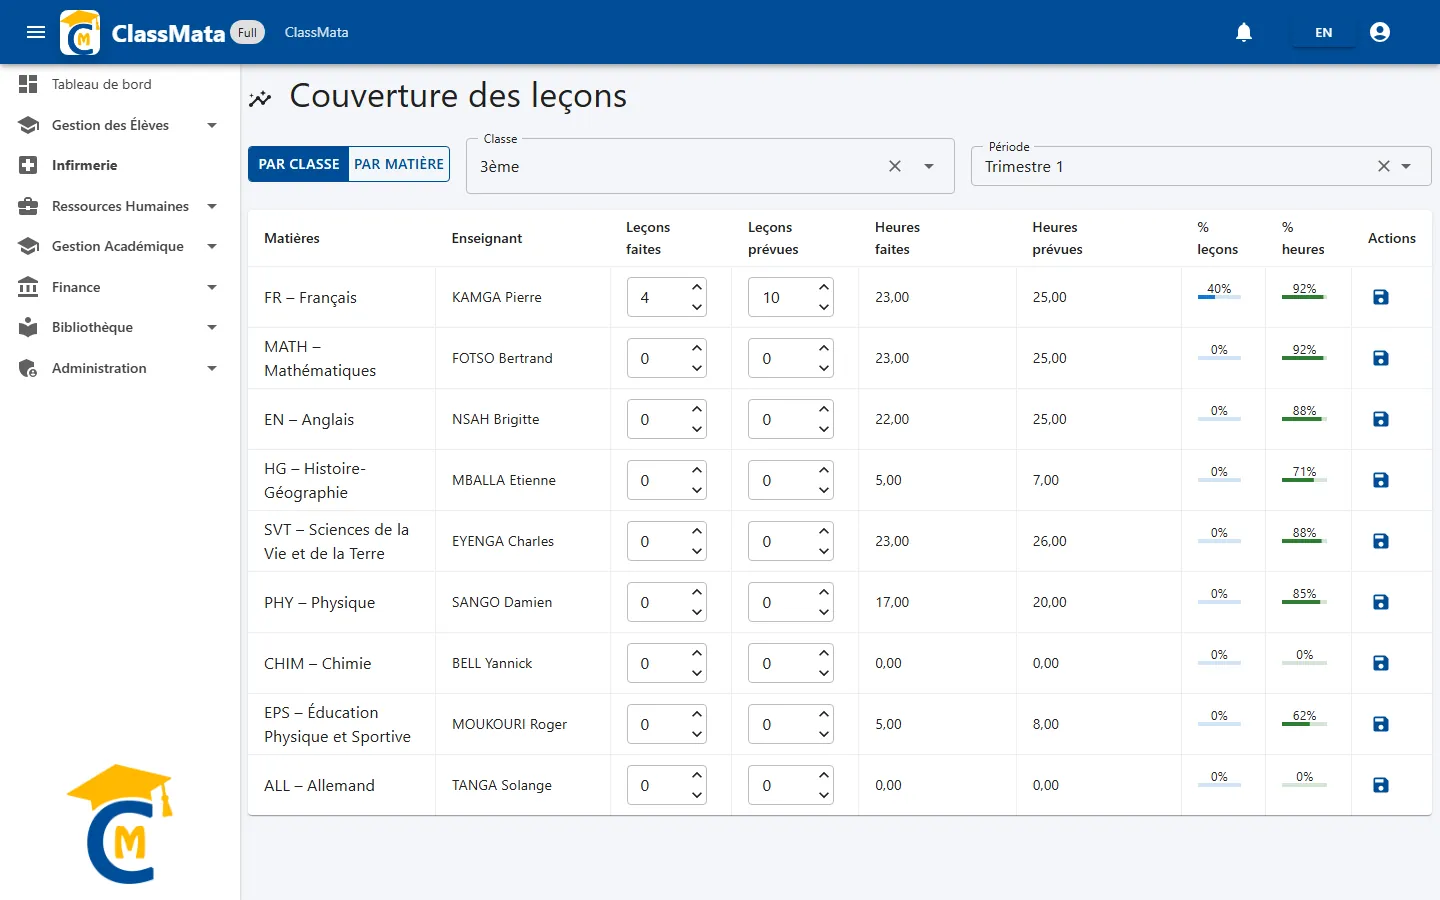The width and height of the screenshot is (1440, 900).
Task: Save the HG – Histoire-Géographie row
Action: click(1381, 480)
